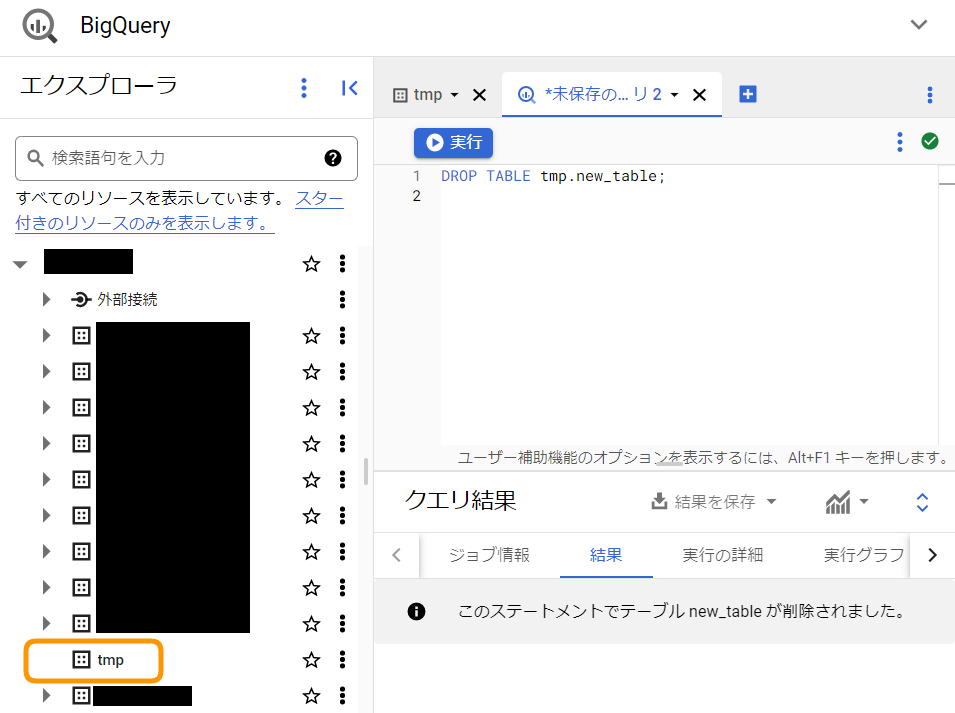Expand the collapsed header chevron at top right
The height and width of the screenshot is (713, 955).
918,25
